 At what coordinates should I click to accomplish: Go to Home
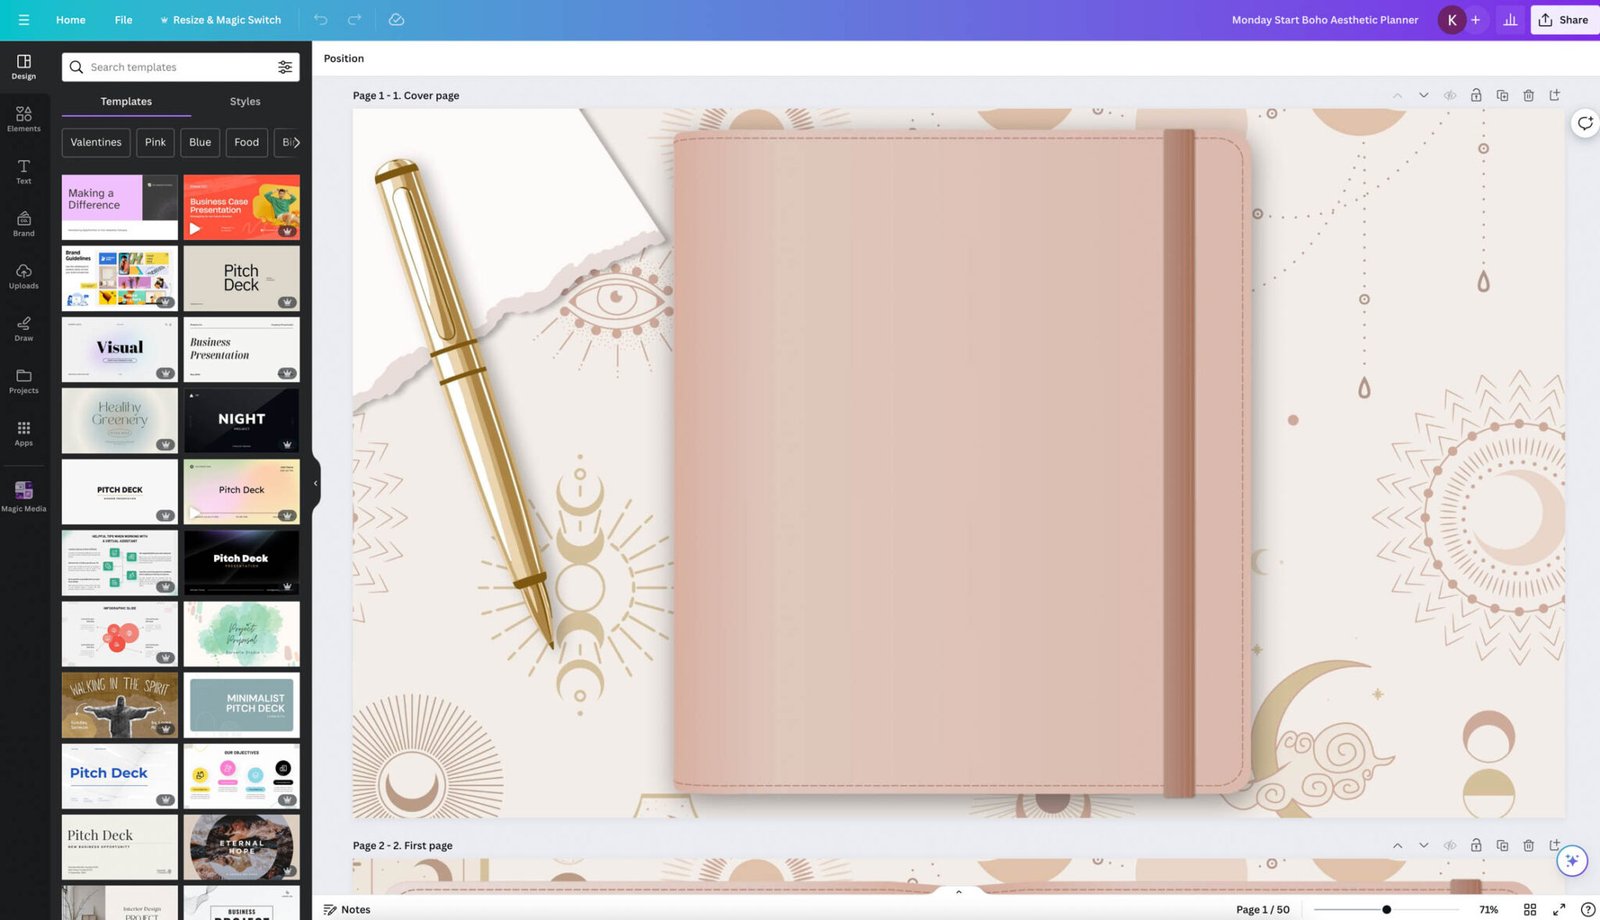click(71, 20)
